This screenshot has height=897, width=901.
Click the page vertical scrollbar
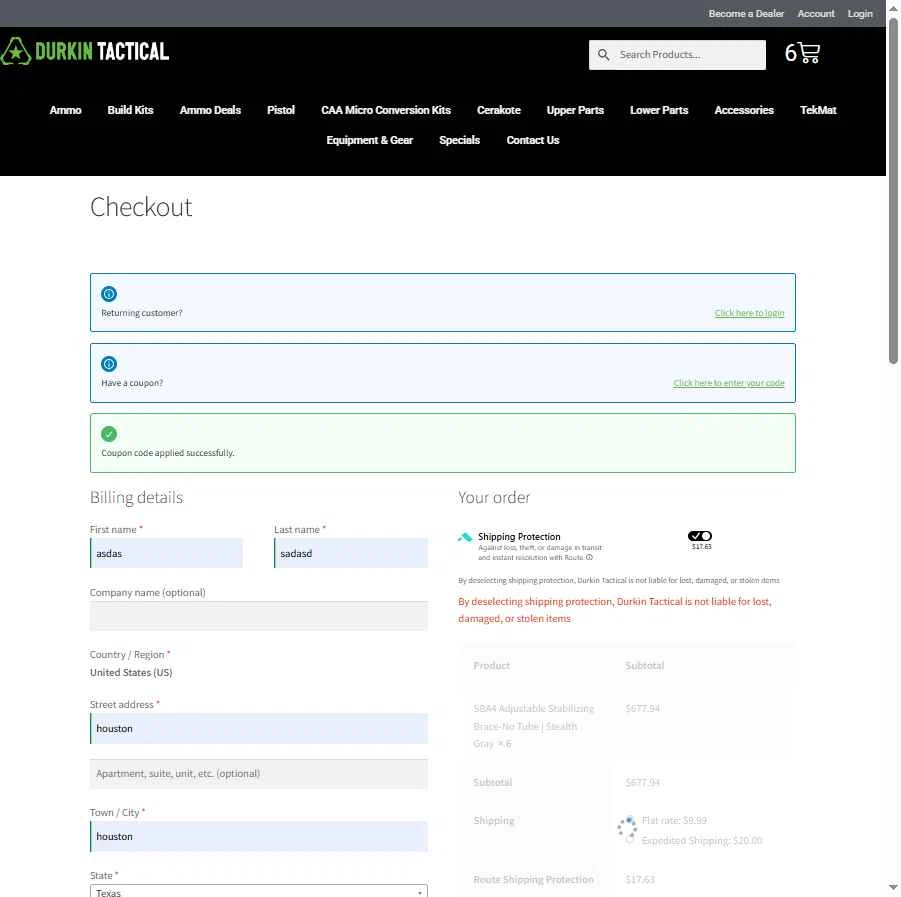893,190
